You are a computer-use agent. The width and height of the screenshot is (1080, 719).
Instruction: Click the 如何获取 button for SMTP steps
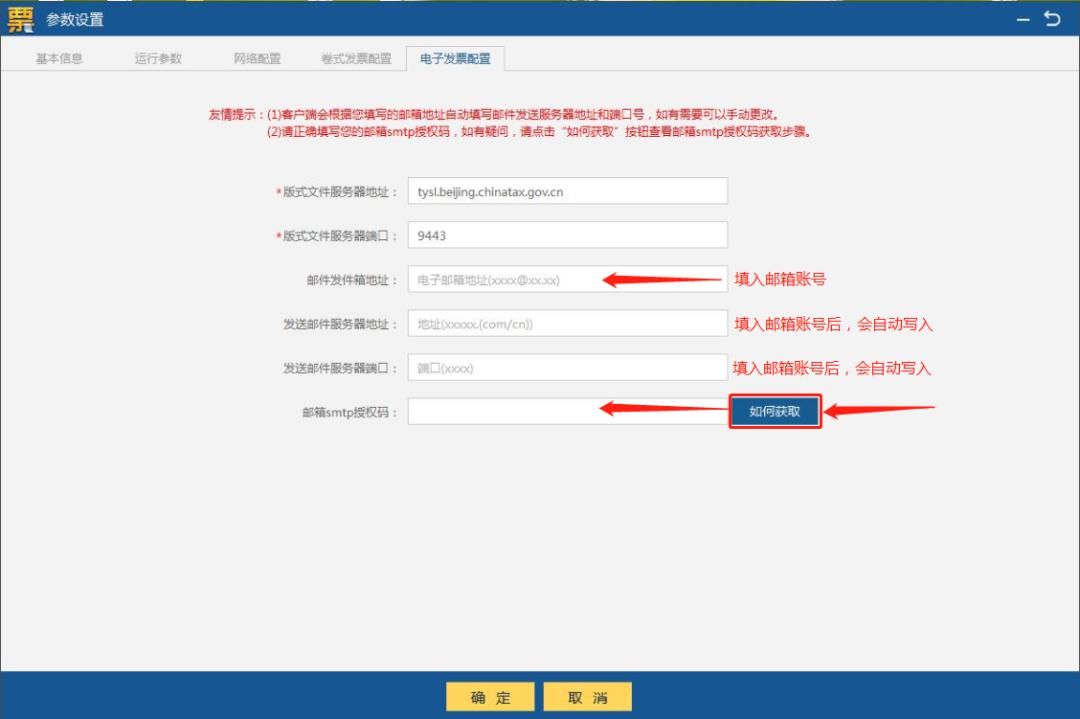774,410
